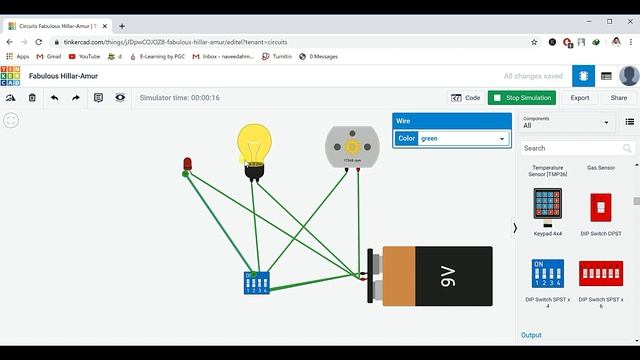The width and height of the screenshot is (640, 360).
Task: Click the Export button
Action: coord(580,98)
